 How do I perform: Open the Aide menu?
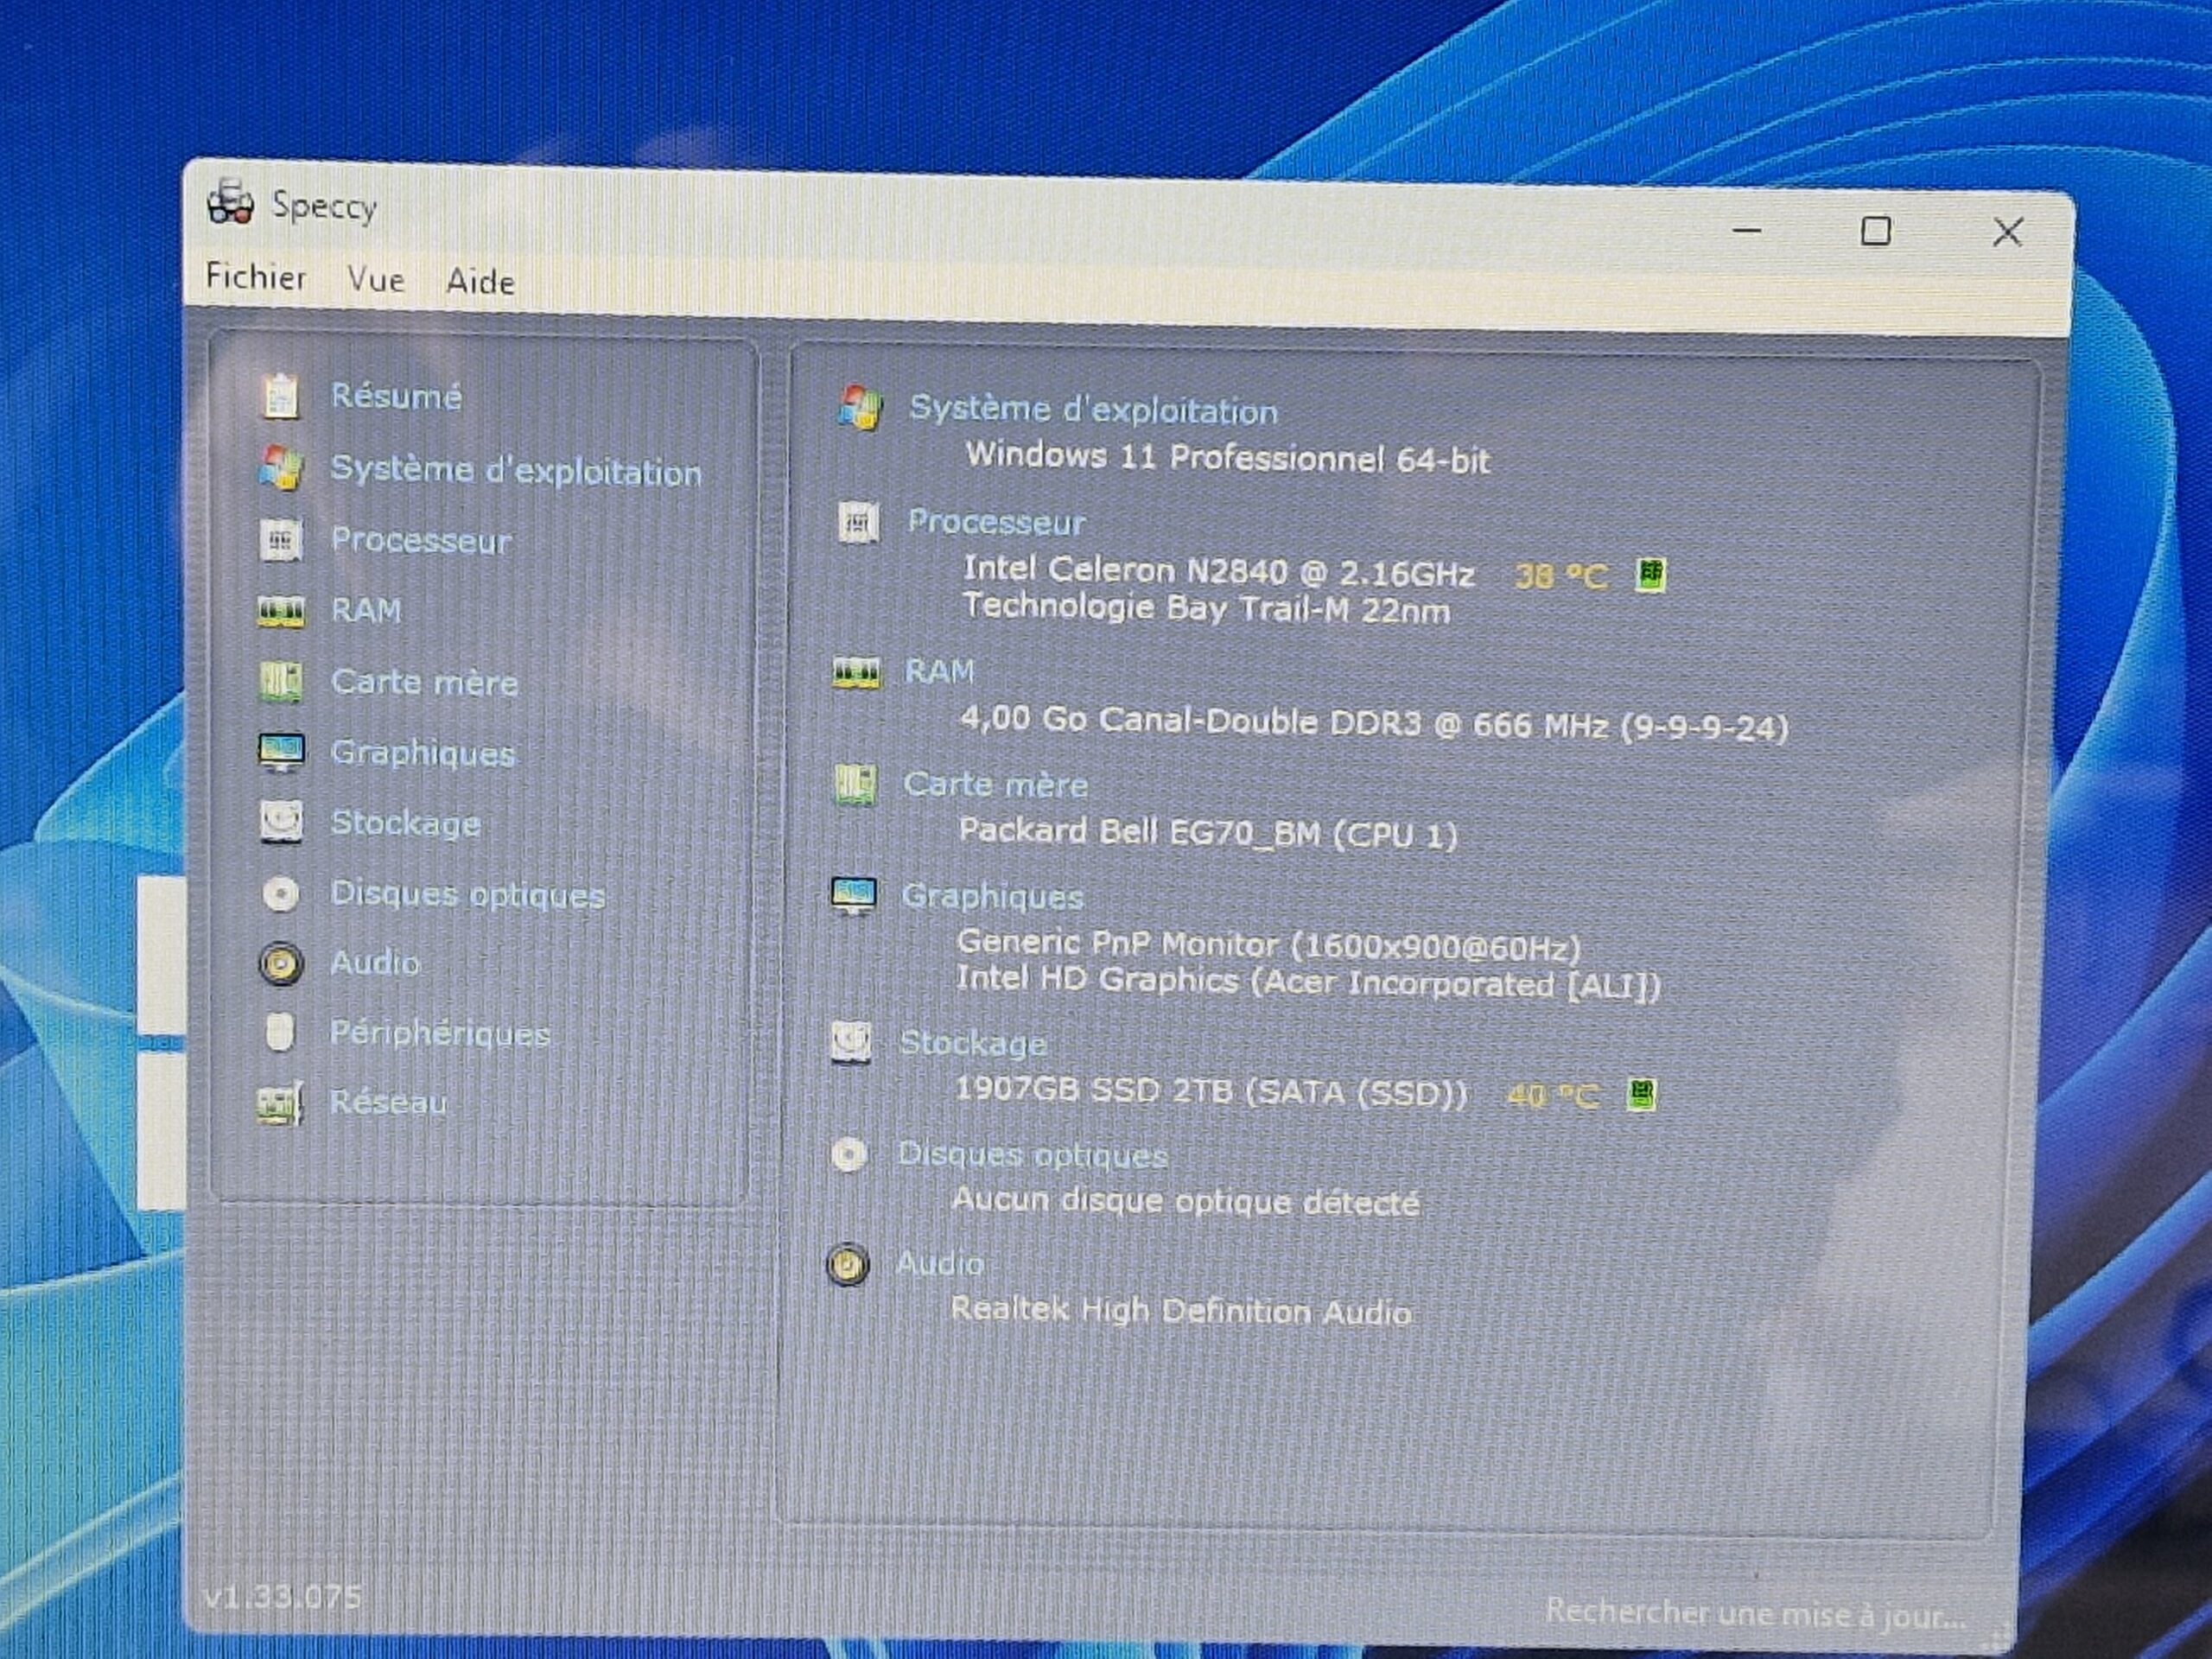tap(480, 282)
